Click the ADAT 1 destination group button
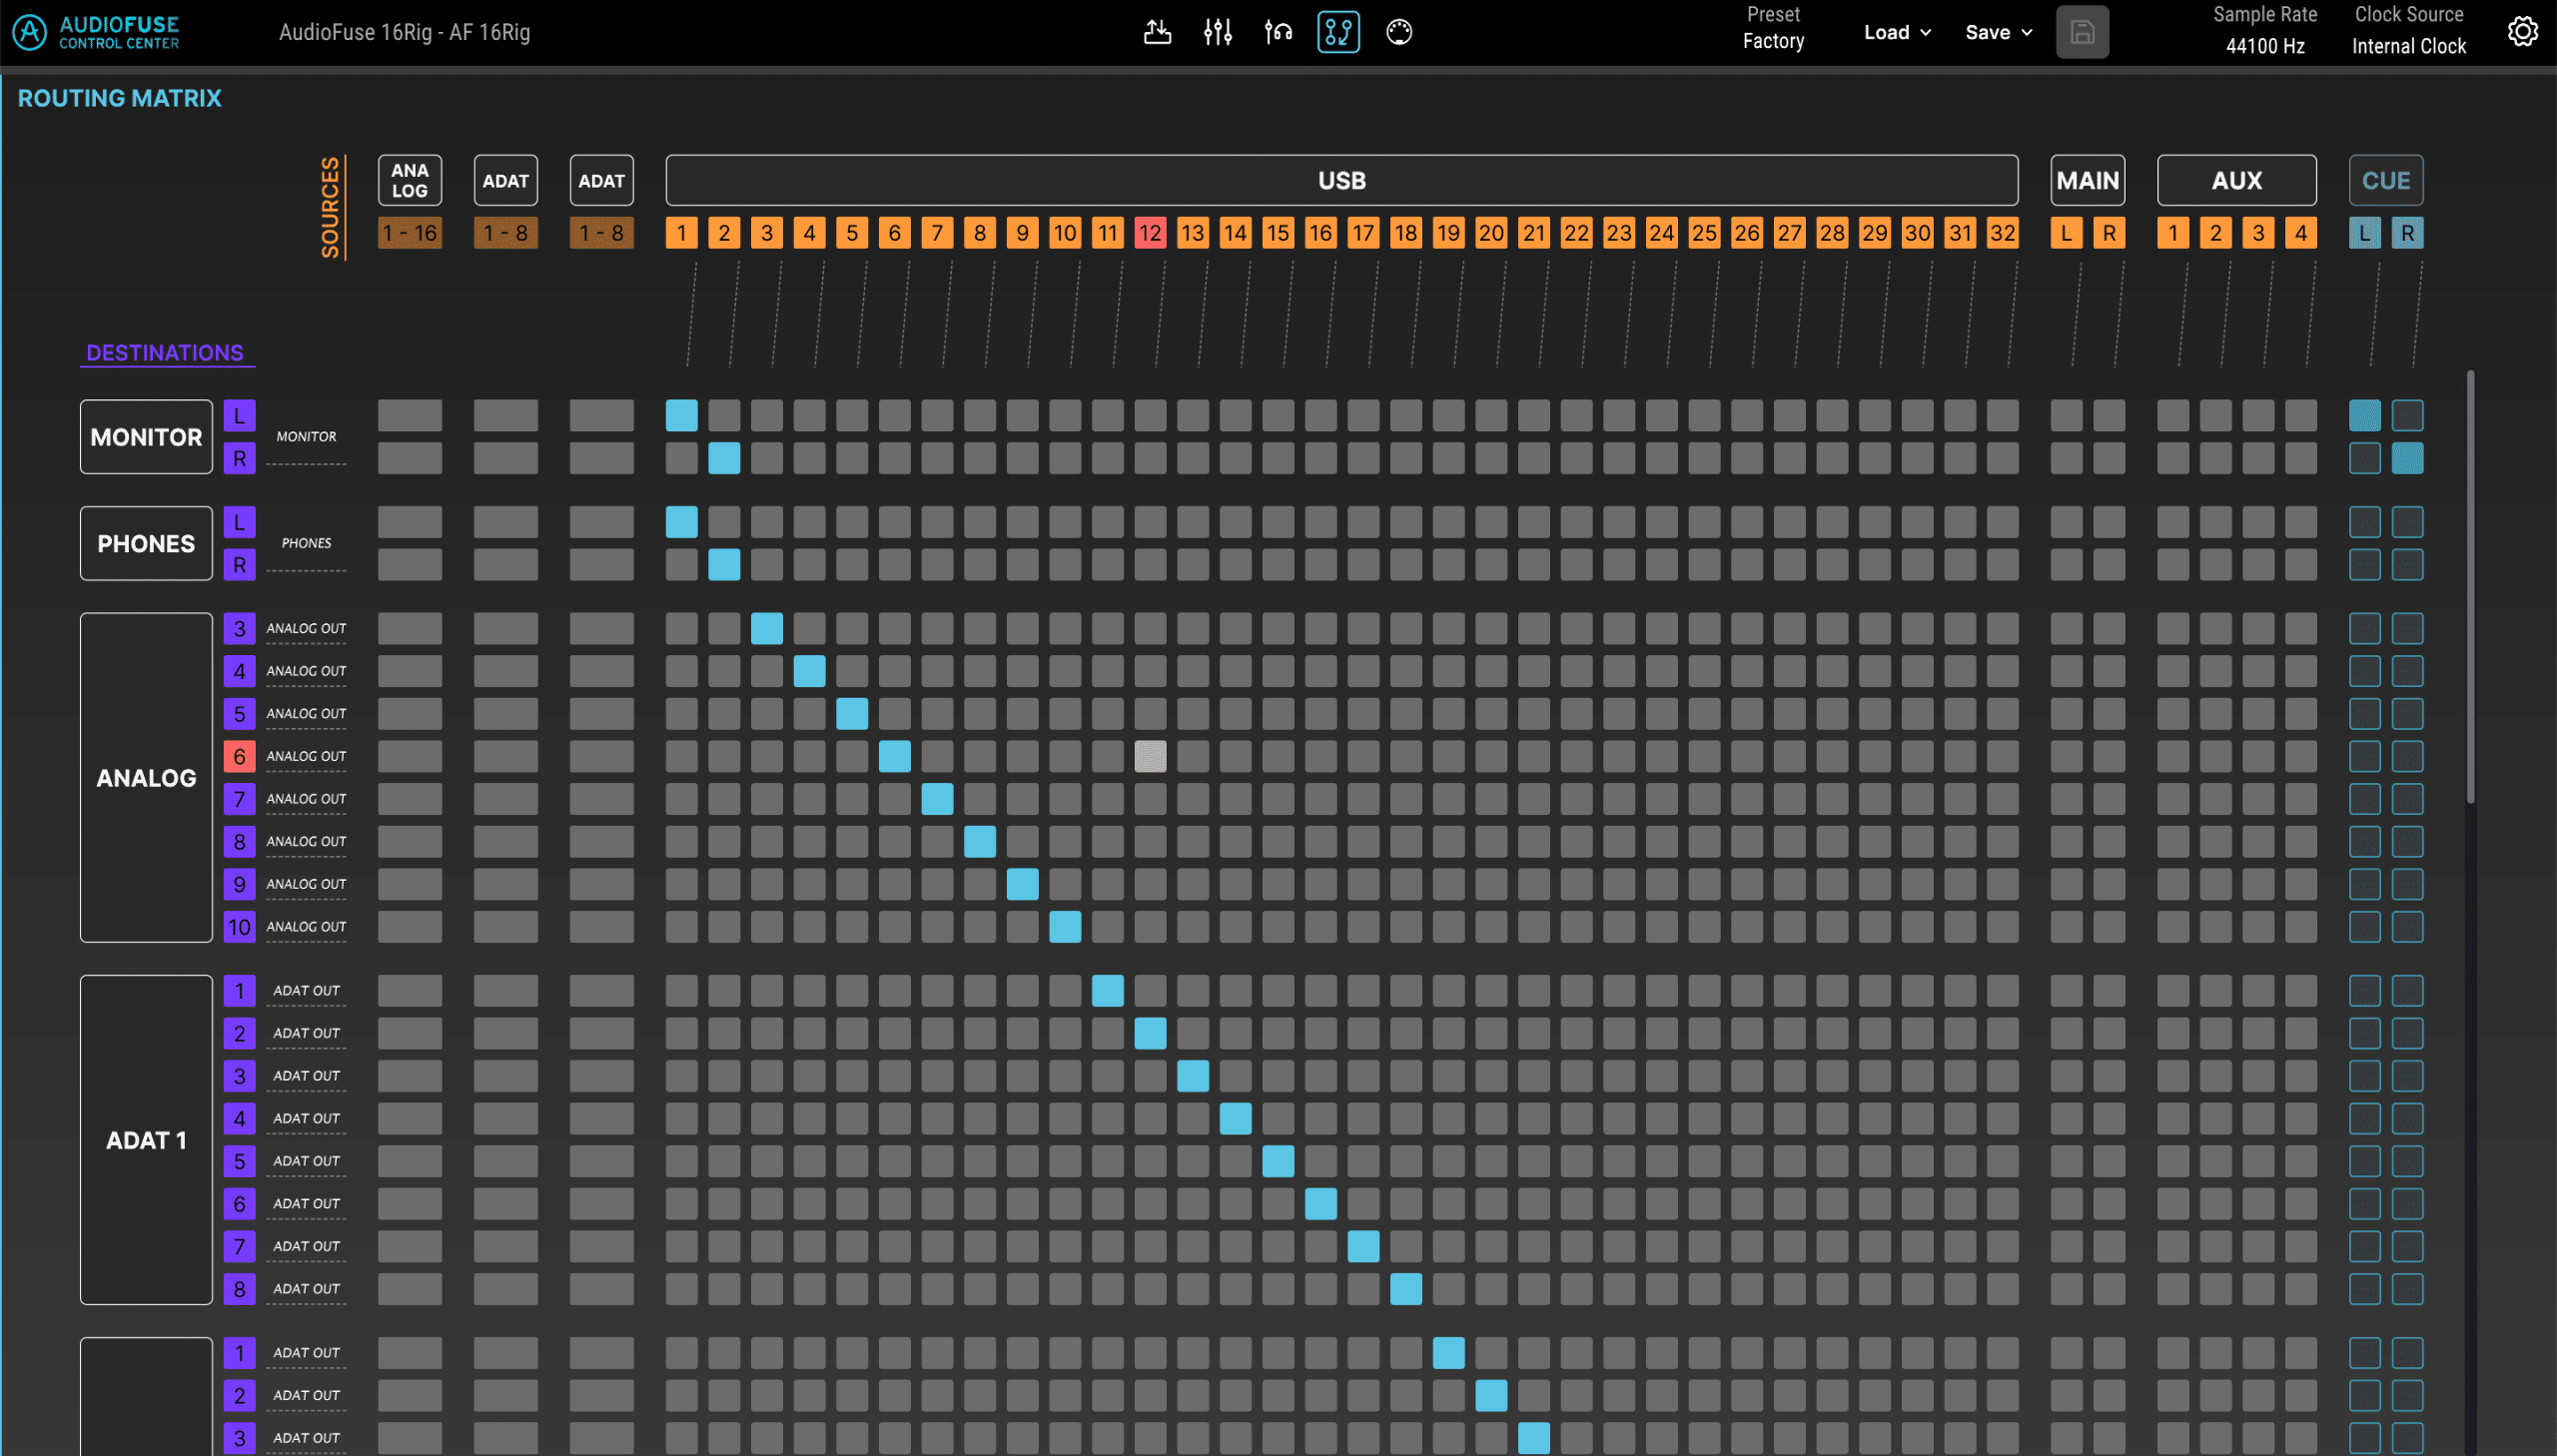2557x1456 pixels. tap(146, 1140)
